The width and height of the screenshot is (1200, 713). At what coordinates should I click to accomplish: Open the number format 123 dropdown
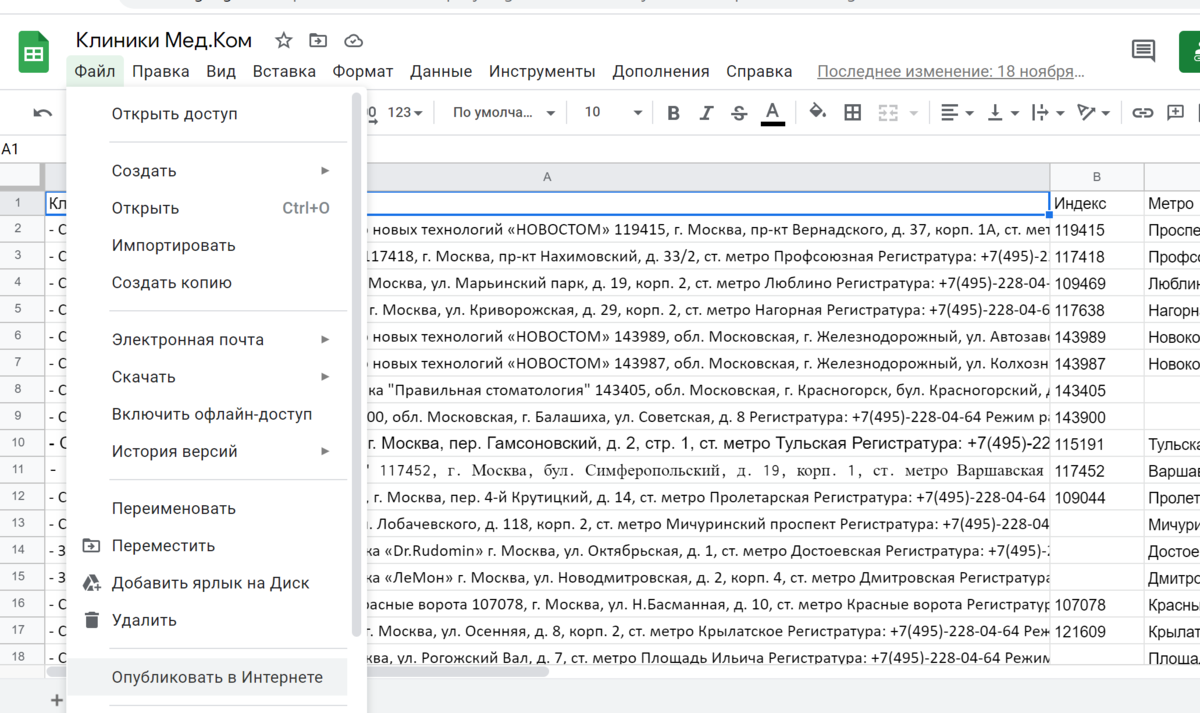(405, 113)
